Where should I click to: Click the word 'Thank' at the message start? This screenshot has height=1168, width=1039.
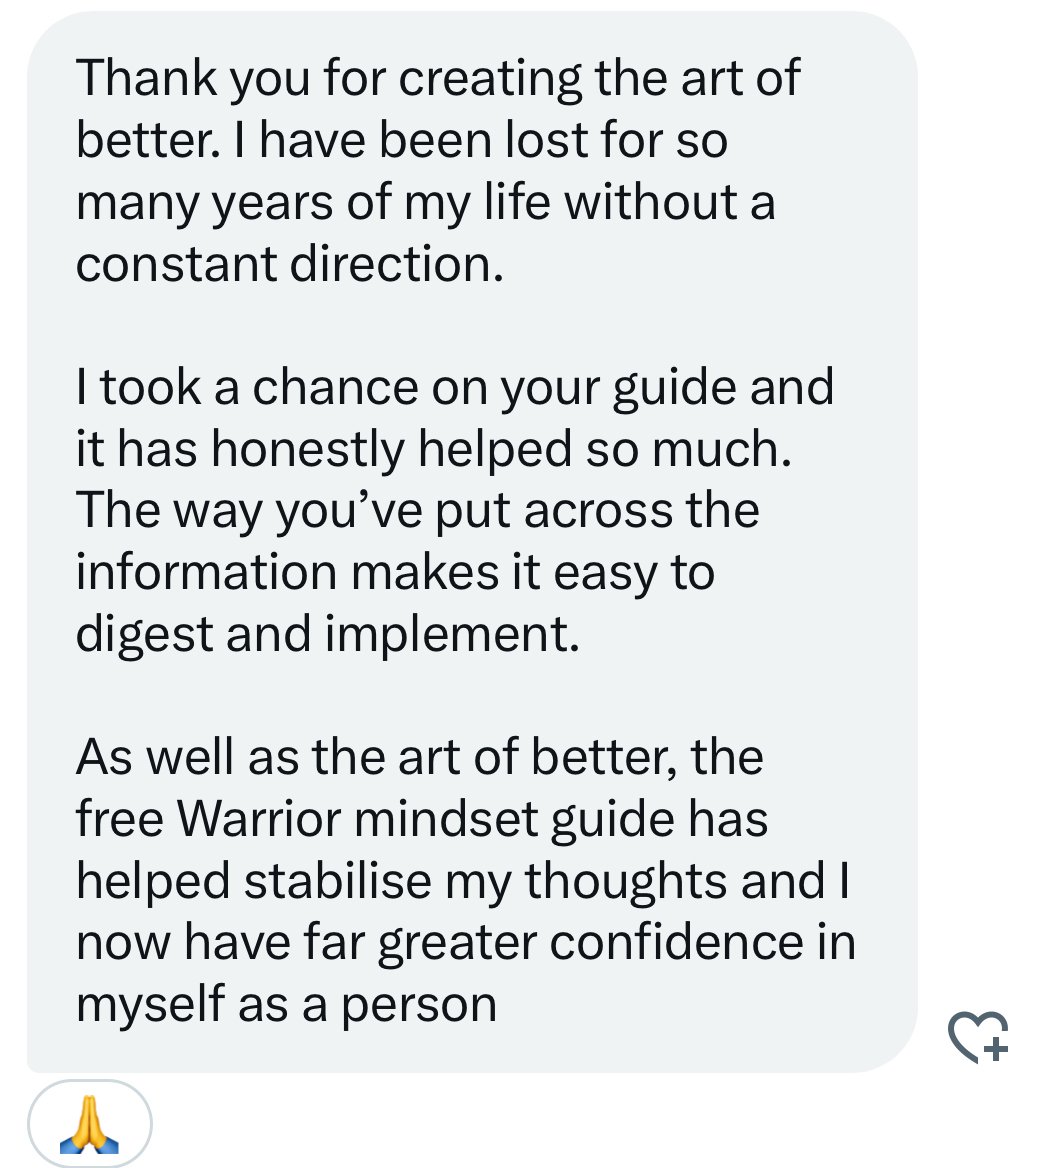[146, 77]
